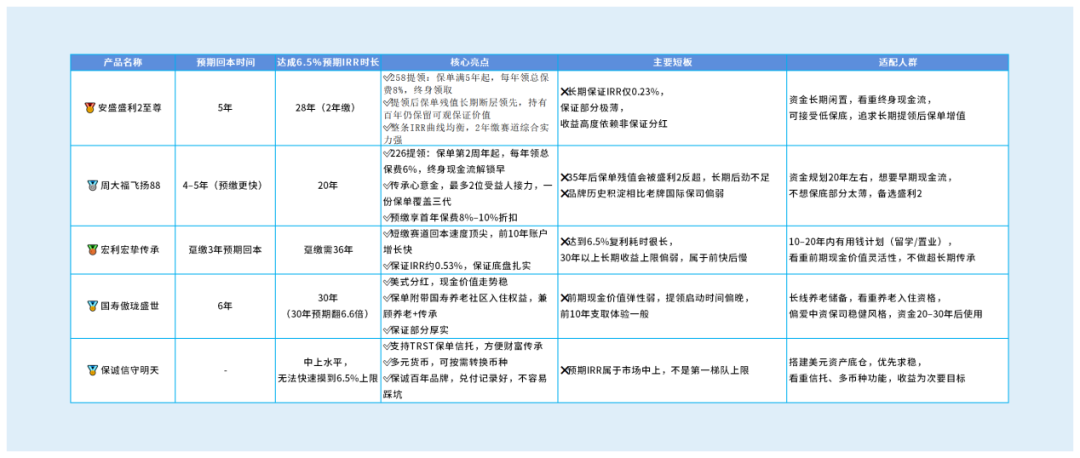Click the check mark before 美式分红
Screen dimensions: 1080x458
click(386, 282)
